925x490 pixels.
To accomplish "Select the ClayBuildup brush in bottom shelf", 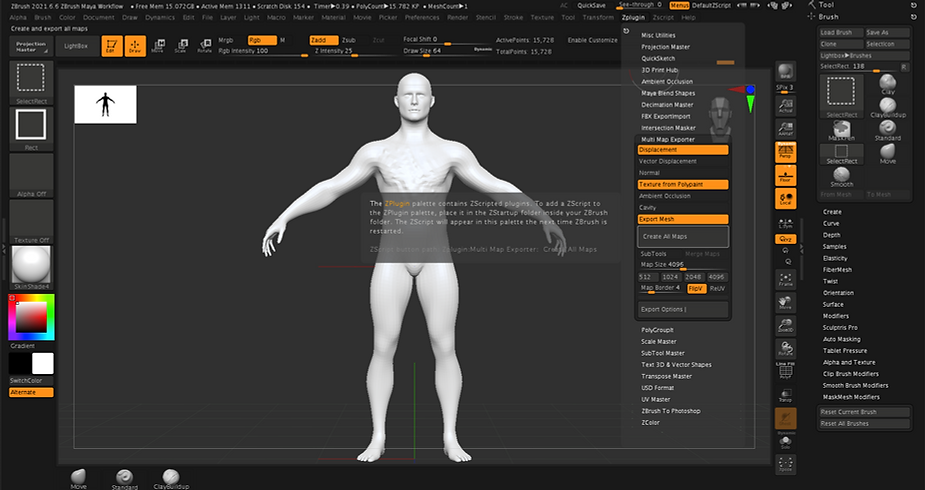I will (171, 479).
